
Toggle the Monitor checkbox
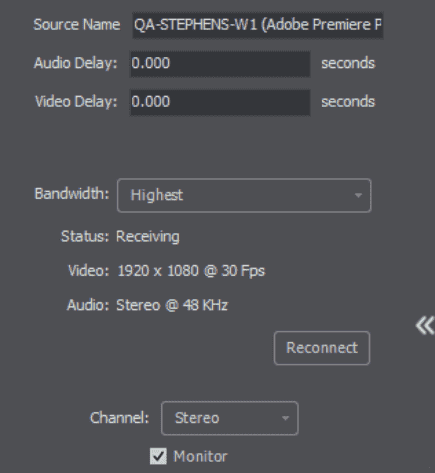click(x=158, y=456)
